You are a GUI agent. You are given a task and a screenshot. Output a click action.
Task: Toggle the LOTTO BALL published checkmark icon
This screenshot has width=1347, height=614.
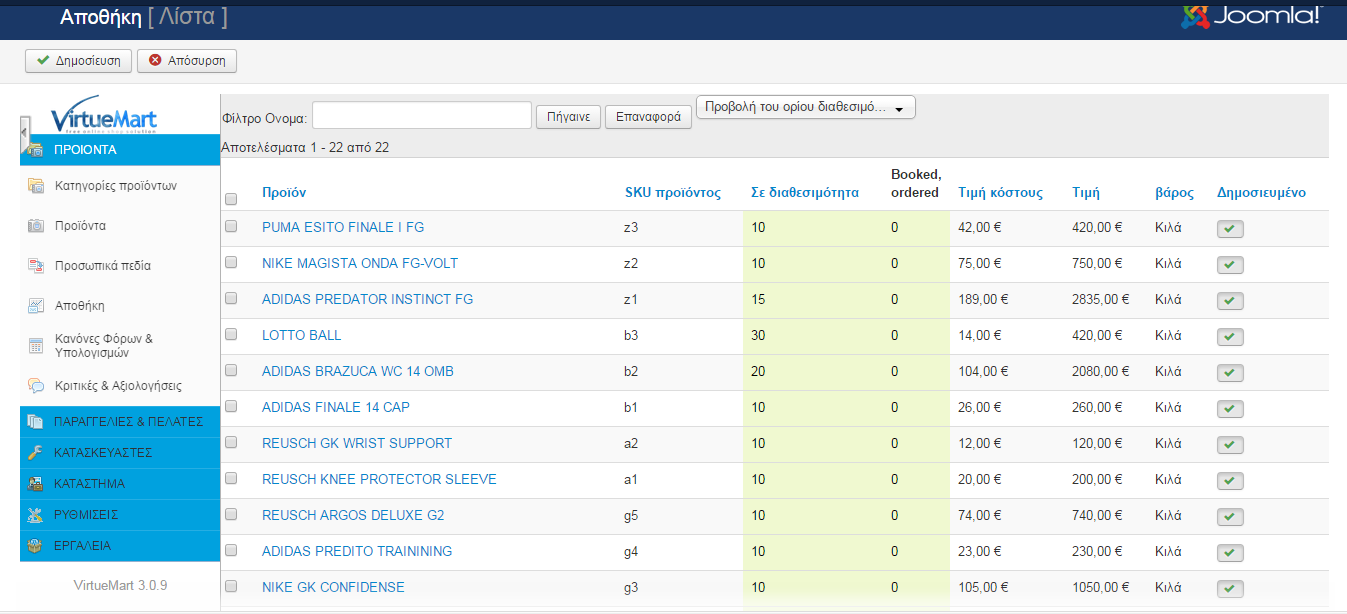[x=1230, y=337]
